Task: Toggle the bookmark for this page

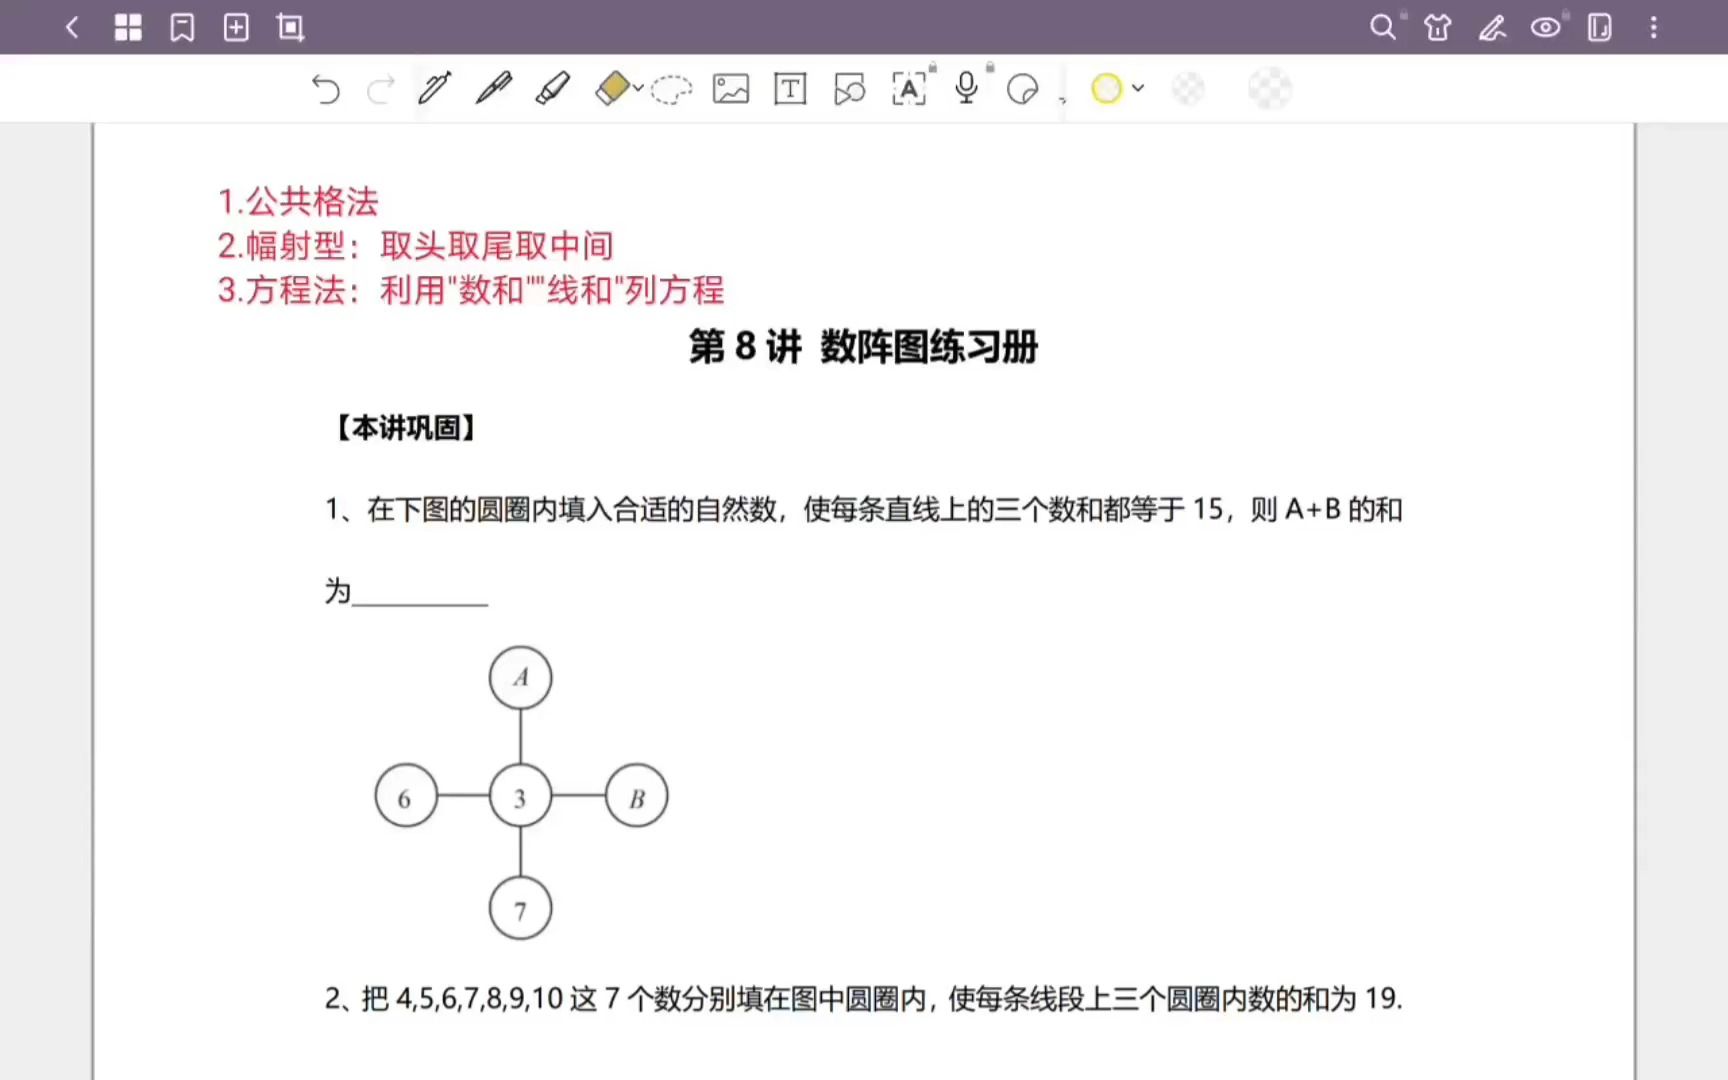Action: 182,27
